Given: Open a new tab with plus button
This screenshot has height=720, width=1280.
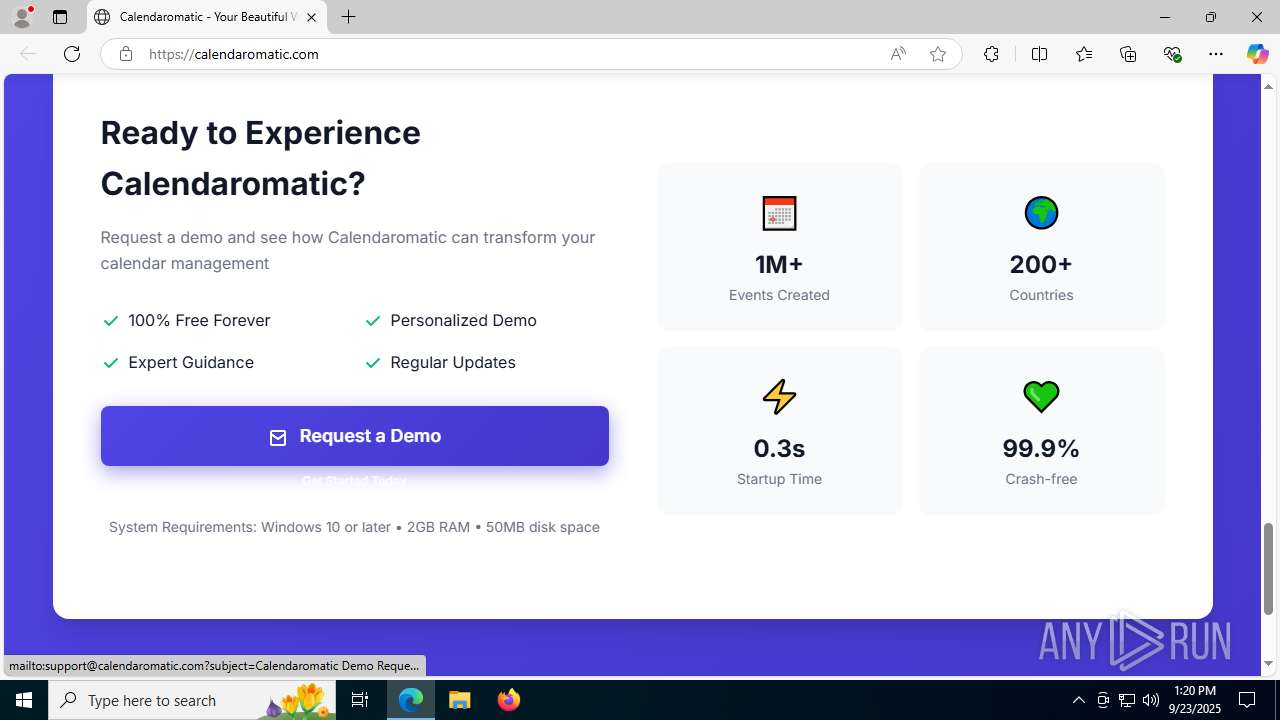Looking at the screenshot, I should click(x=348, y=17).
